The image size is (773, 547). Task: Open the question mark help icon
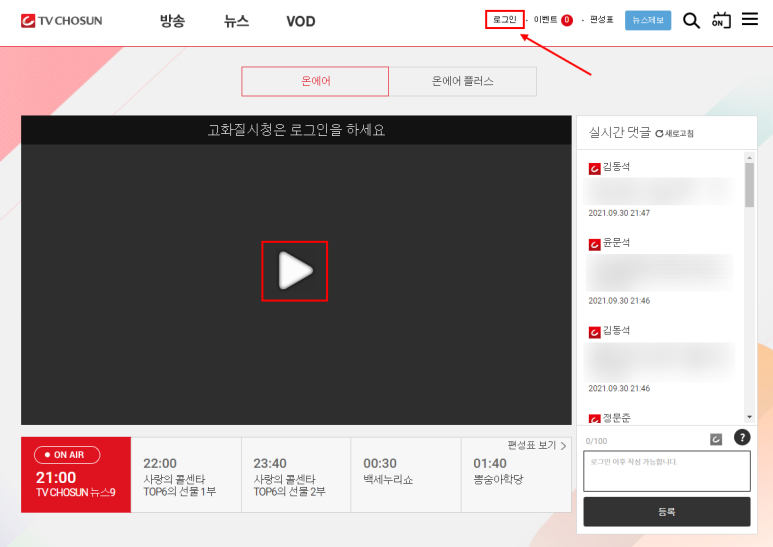(x=742, y=437)
